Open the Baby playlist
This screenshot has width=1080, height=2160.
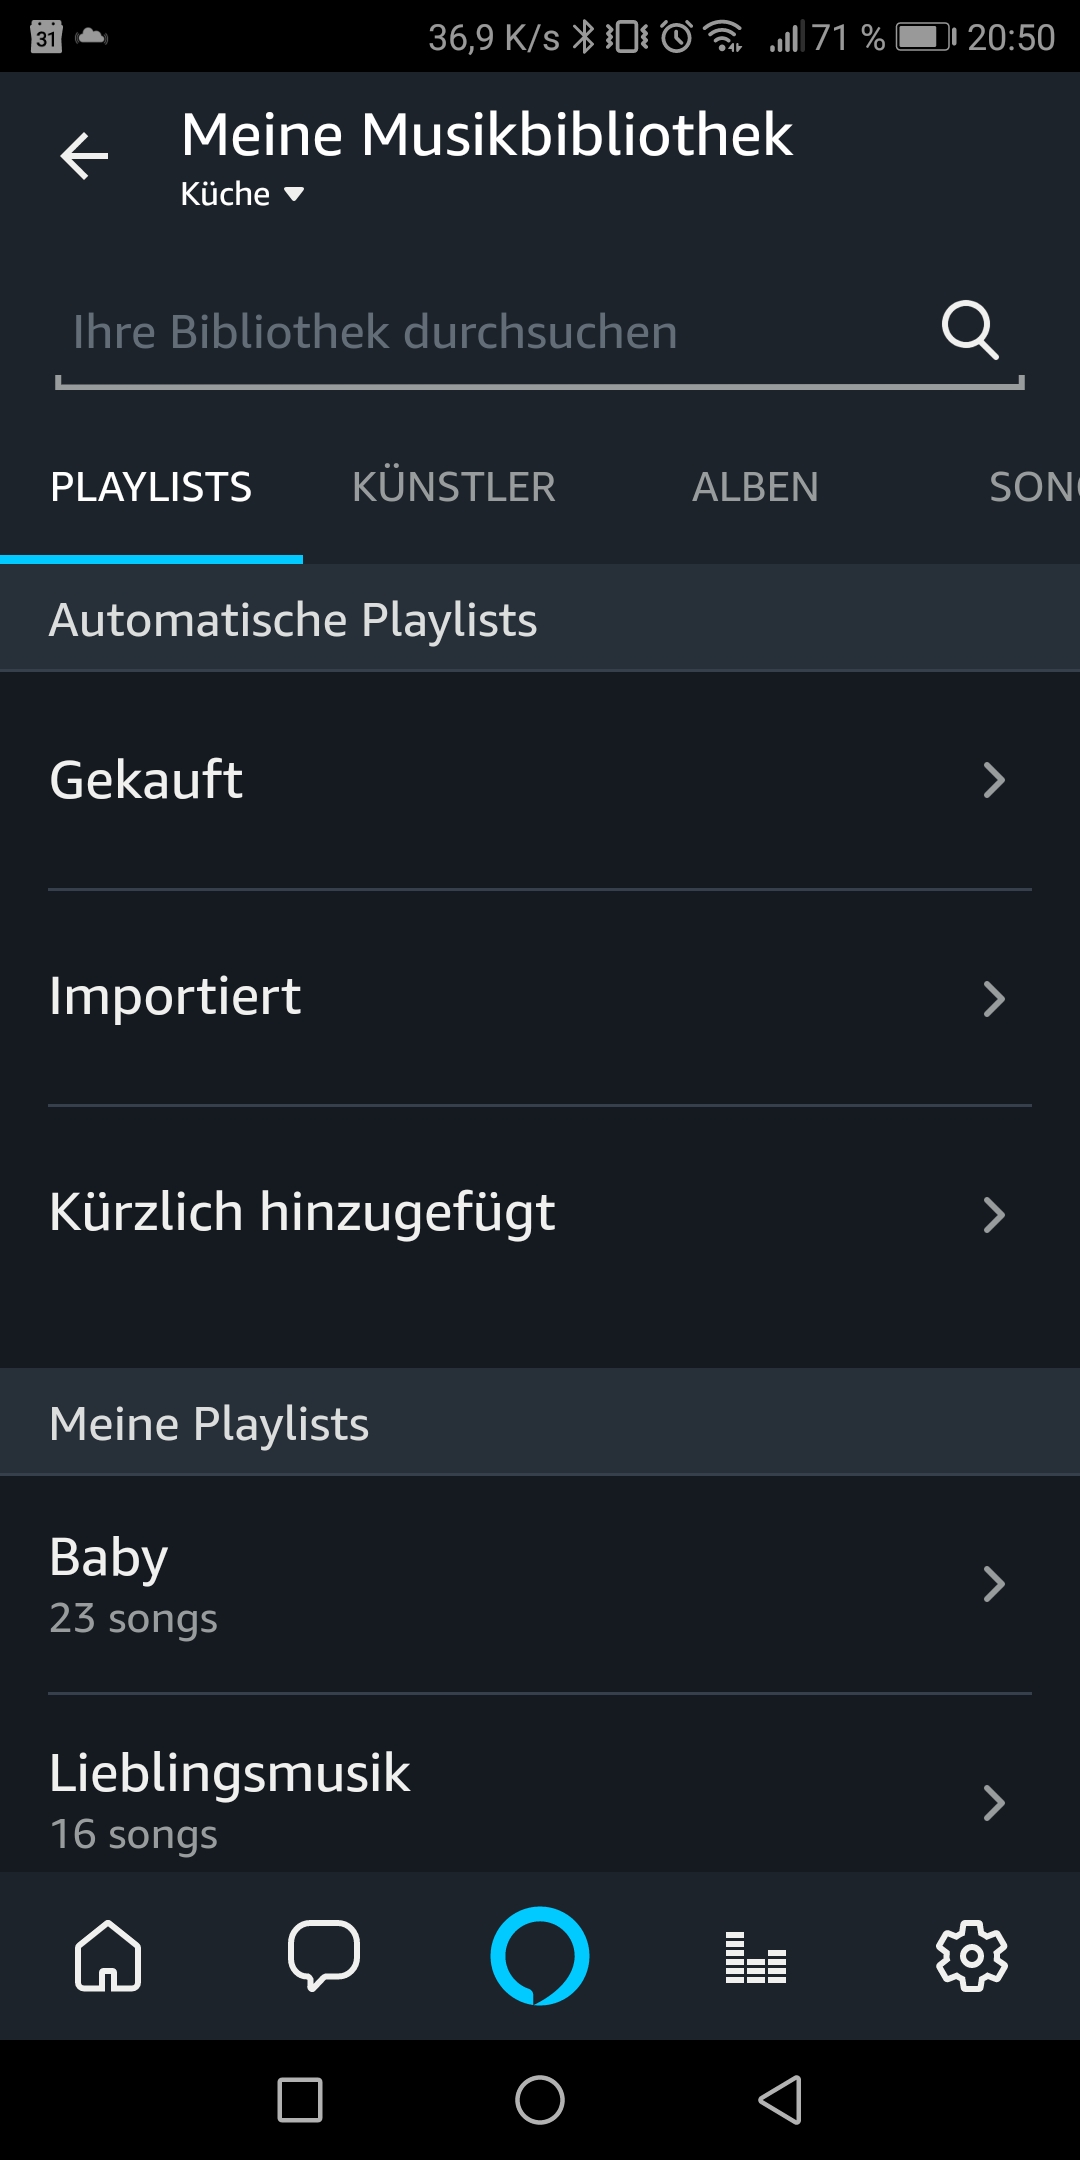tap(540, 1584)
